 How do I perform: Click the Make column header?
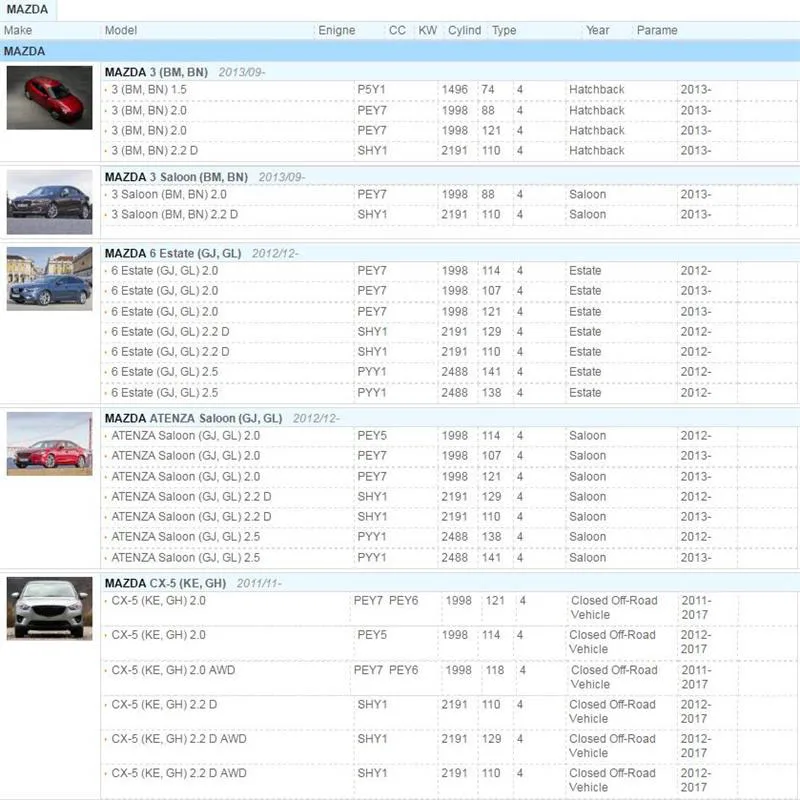[x=18, y=31]
